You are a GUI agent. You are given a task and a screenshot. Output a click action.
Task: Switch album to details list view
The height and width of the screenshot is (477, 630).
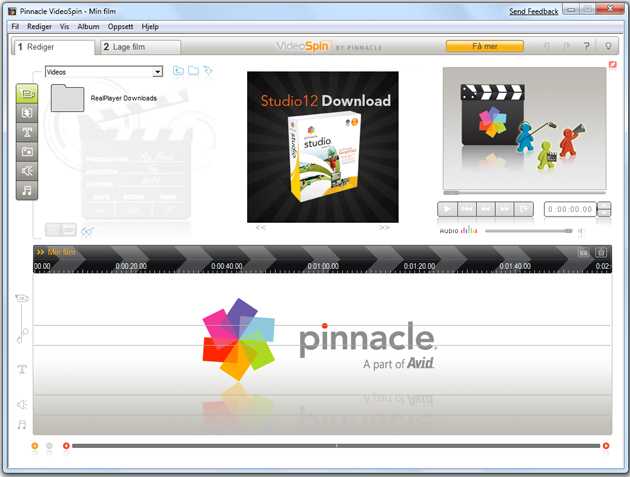pyautogui.click(x=53, y=230)
